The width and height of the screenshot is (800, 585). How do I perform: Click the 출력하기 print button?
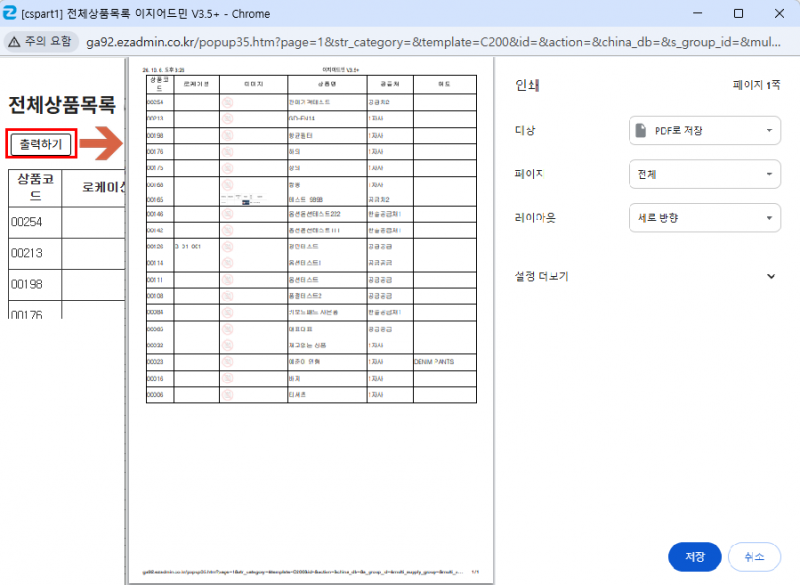point(41,144)
